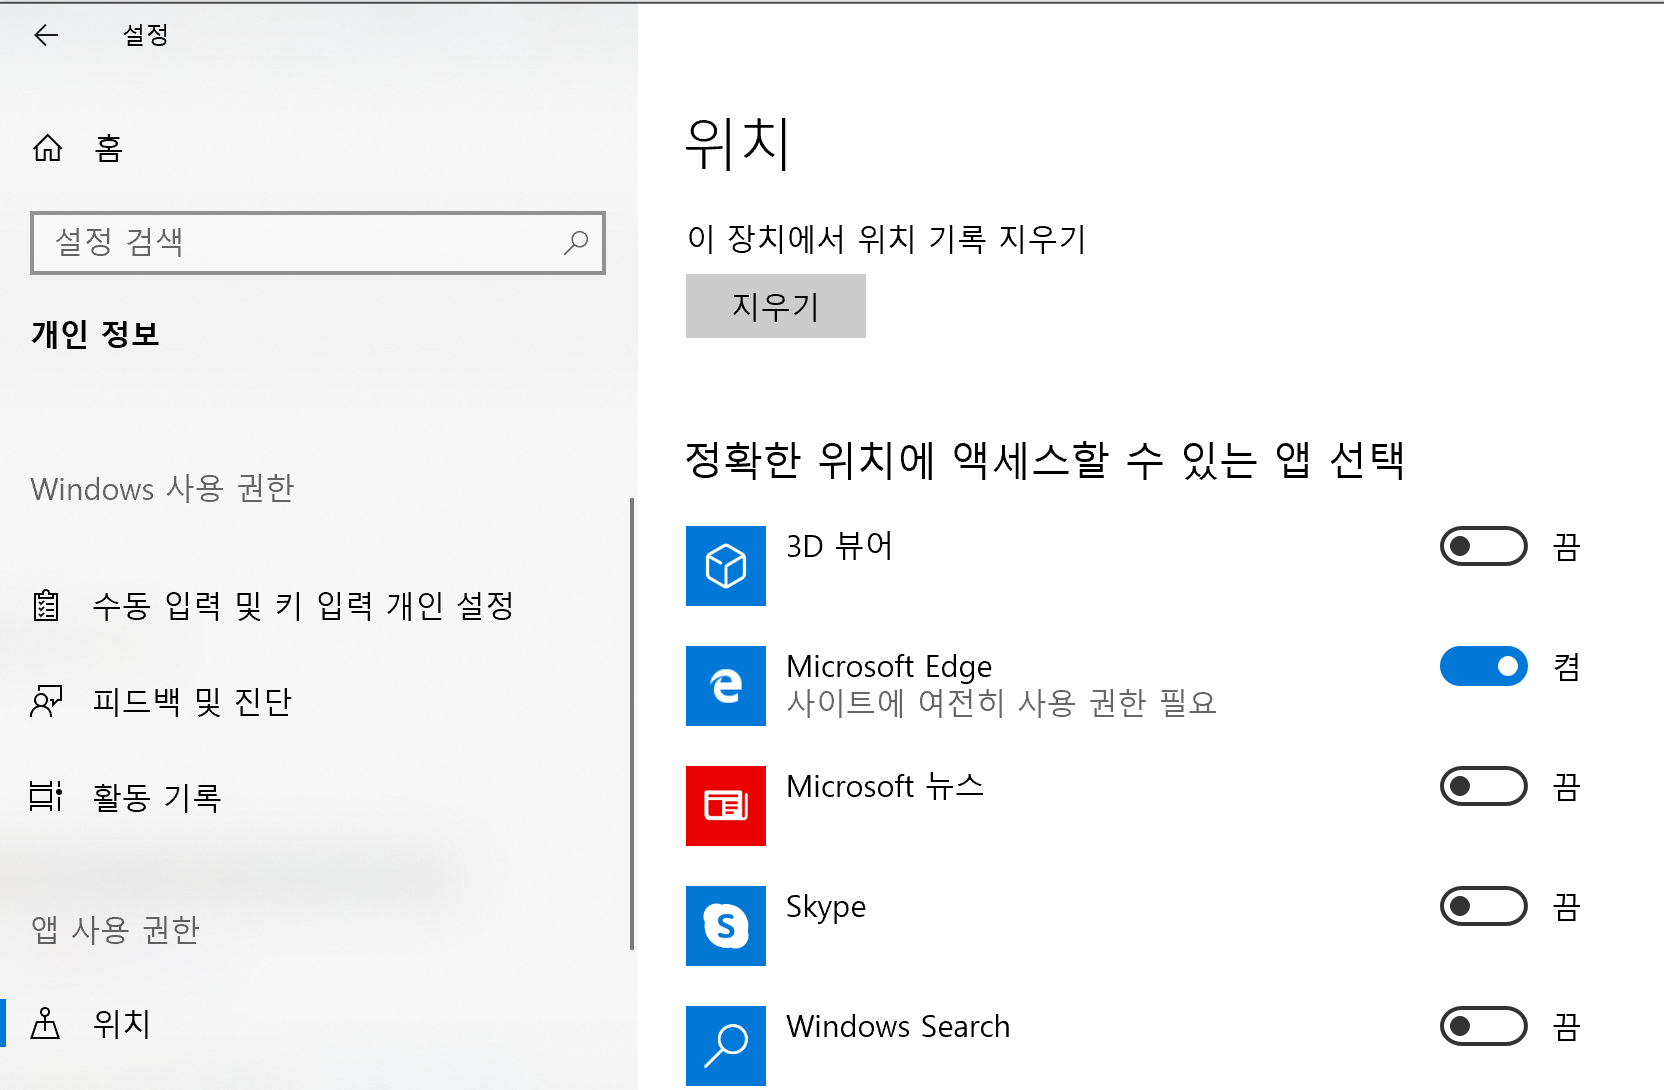The image size is (1664, 1090).
Task: Turn on location for 3D 뷰어
Action: click(x=1484, y=546)
